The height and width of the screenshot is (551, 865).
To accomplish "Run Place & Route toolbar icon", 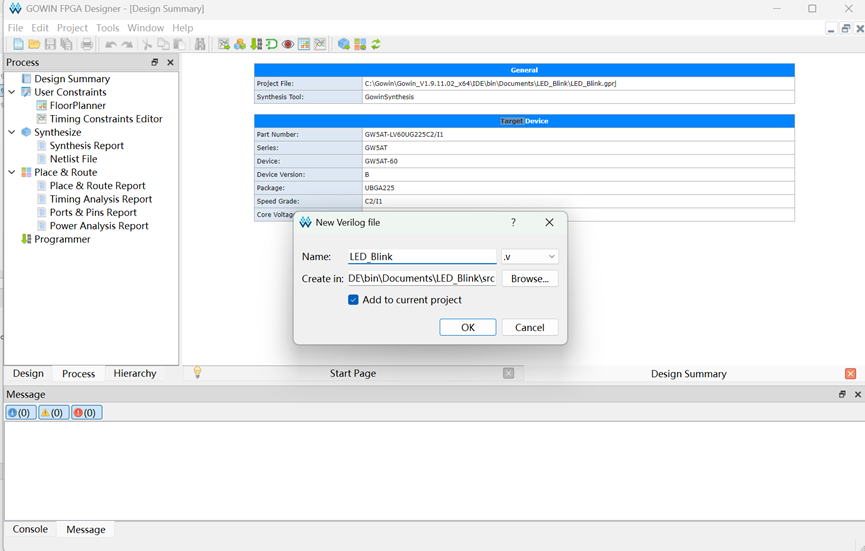I will click(360, 44).
